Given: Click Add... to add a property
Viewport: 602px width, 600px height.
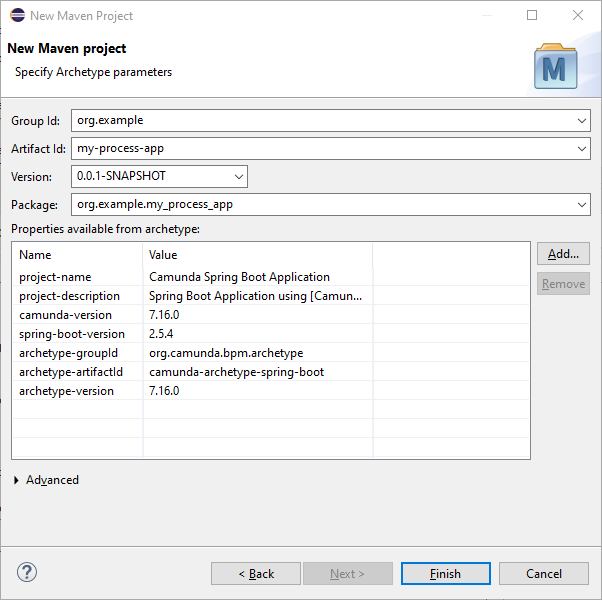Looking at the screenshot, I should click(563, 254).
